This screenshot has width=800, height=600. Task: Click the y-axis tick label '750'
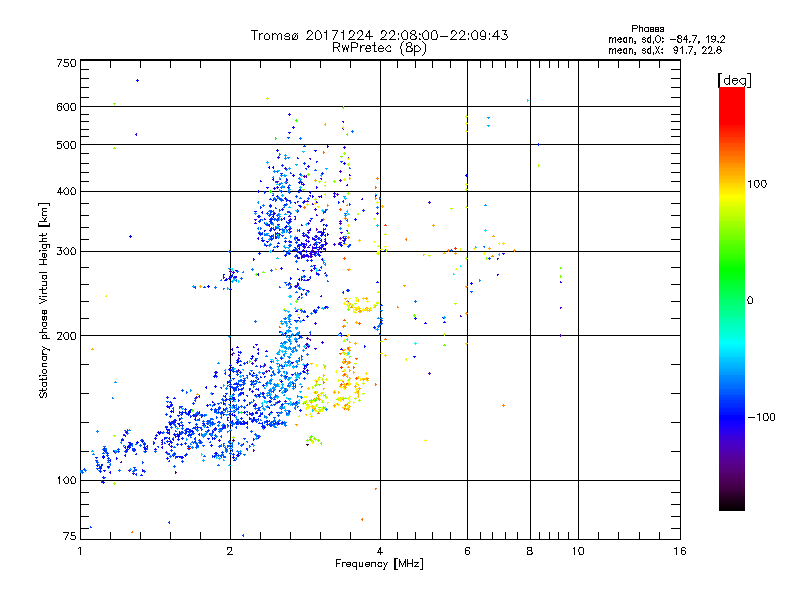[x=66, y=63]
